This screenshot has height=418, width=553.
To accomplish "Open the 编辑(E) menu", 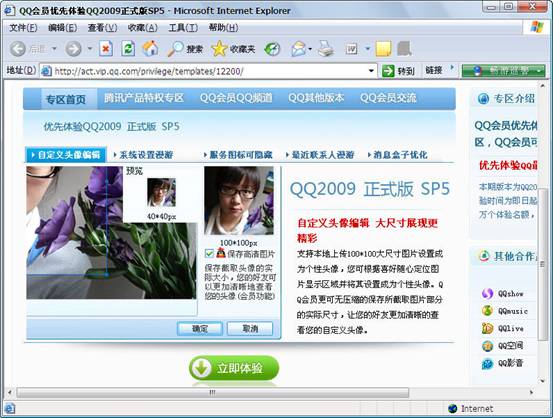I will click(62, 28).
